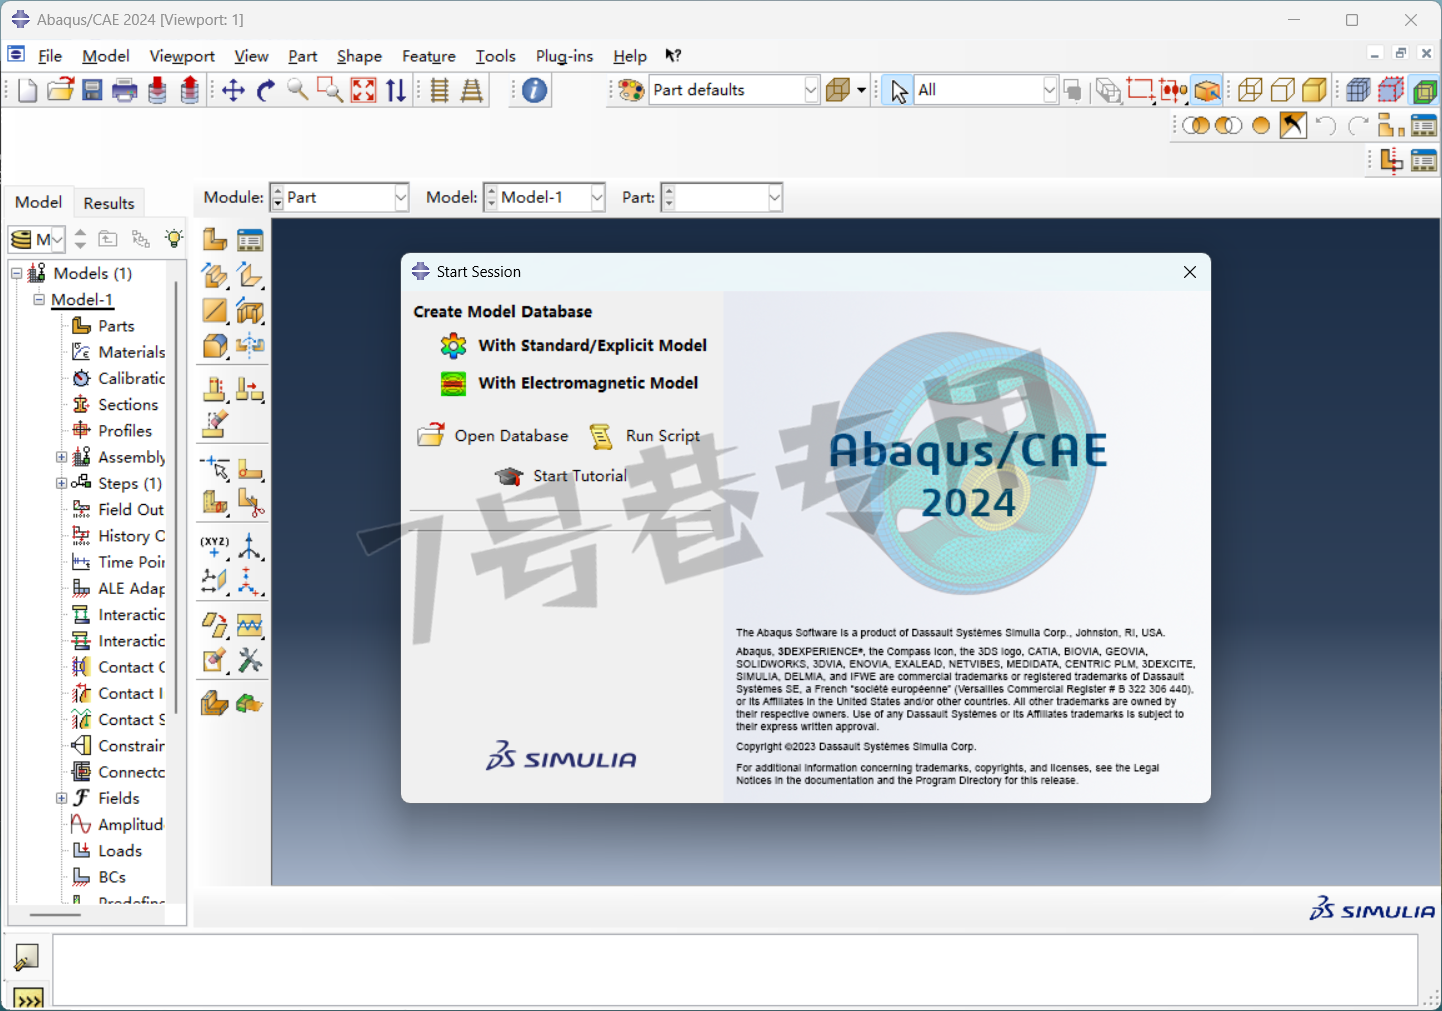Viewport: 1442px width, 1011px height.
Task: Click the message area icon at bottom left
Action: 26,957
